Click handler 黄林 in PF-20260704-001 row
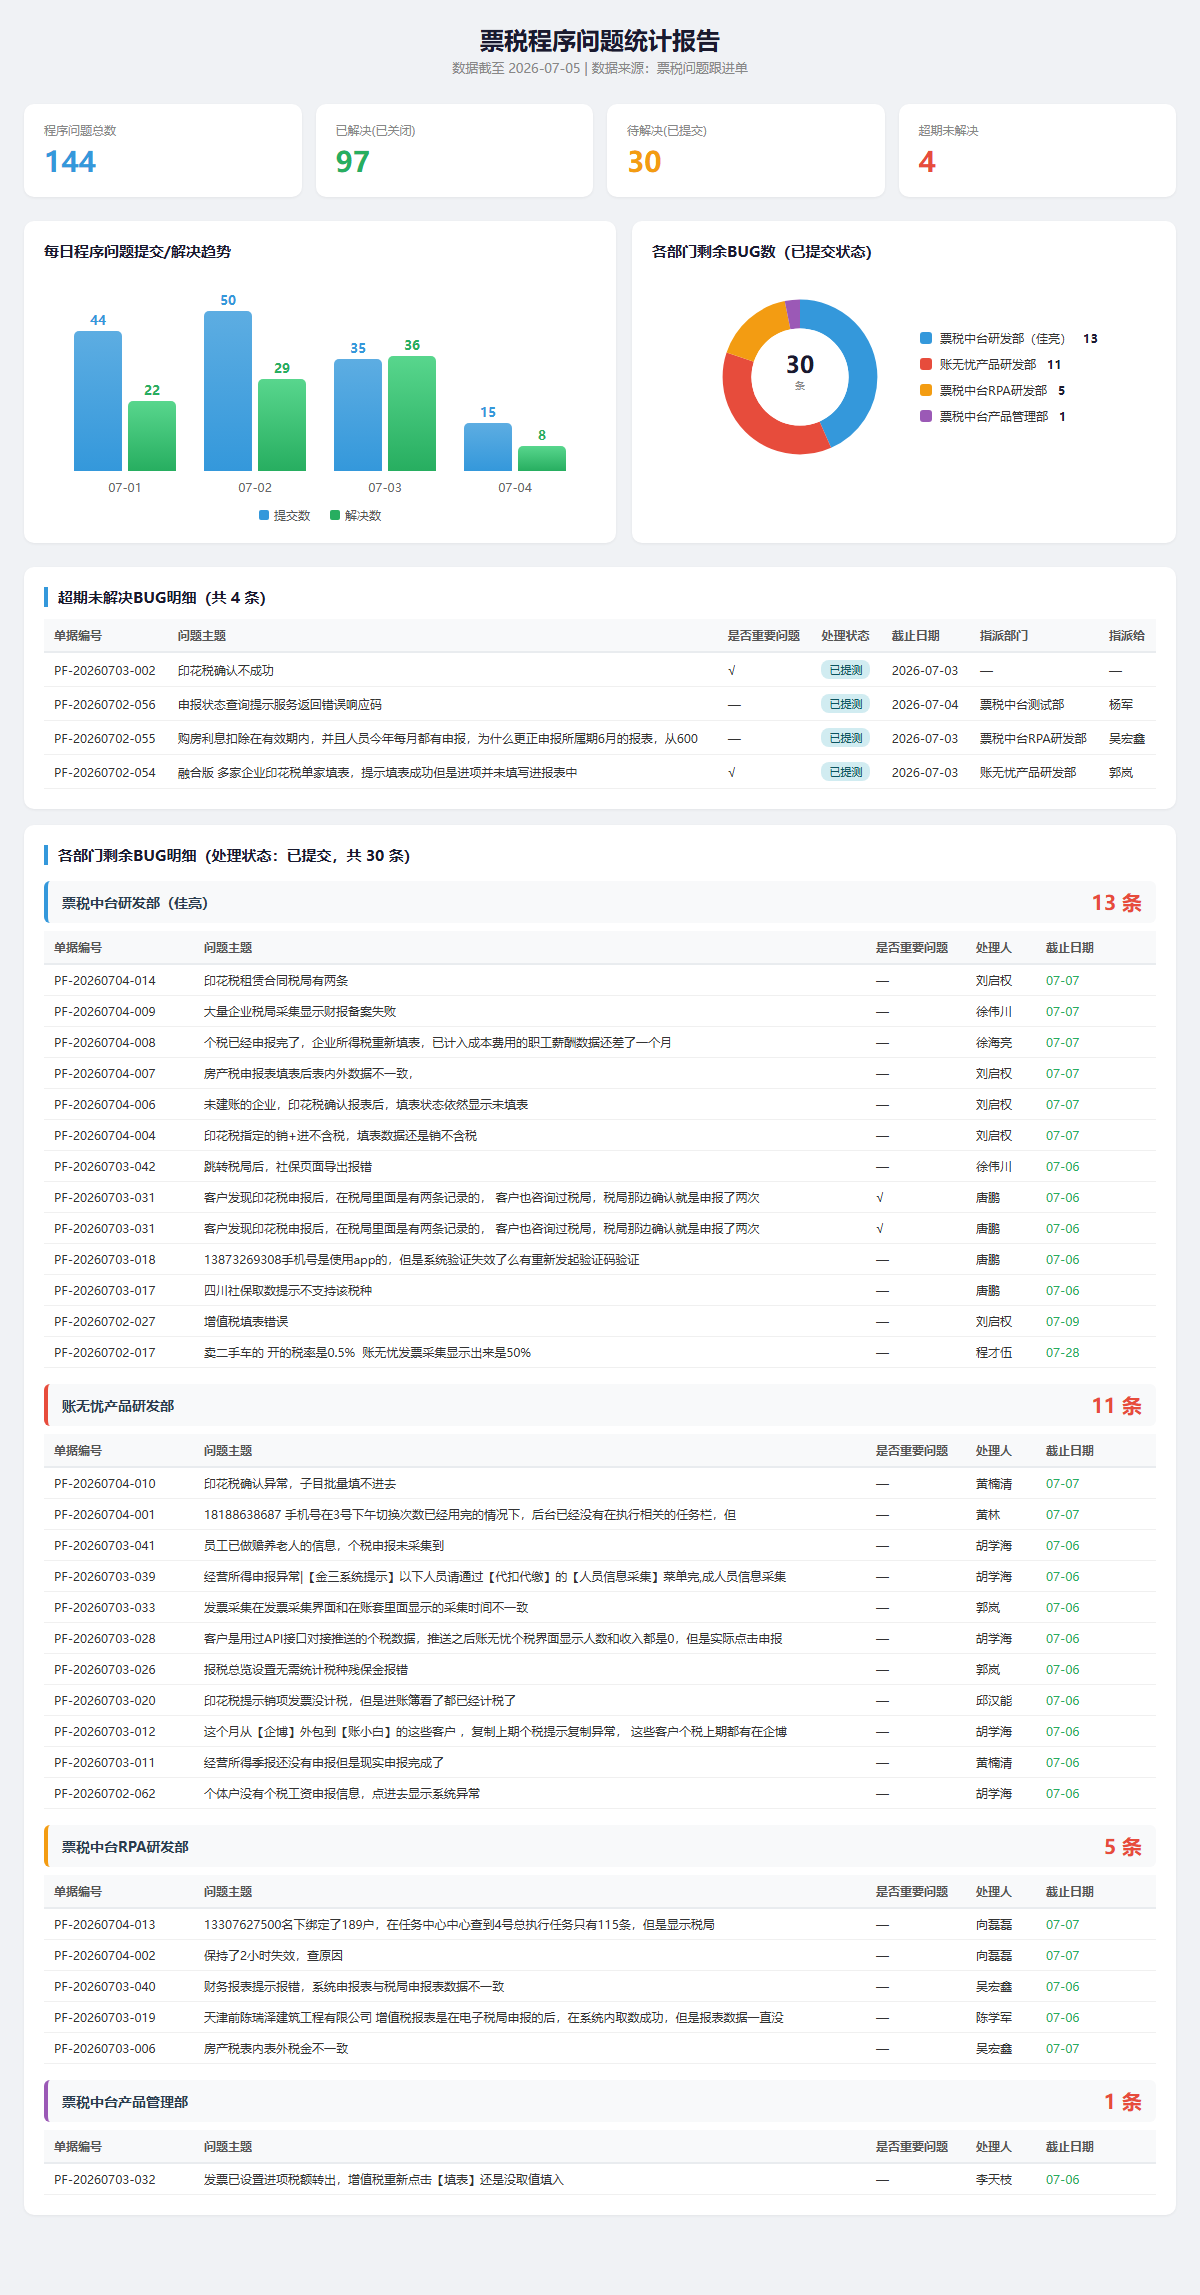Viewport: 1200px width, 2295px height. tap(988, 1514)
